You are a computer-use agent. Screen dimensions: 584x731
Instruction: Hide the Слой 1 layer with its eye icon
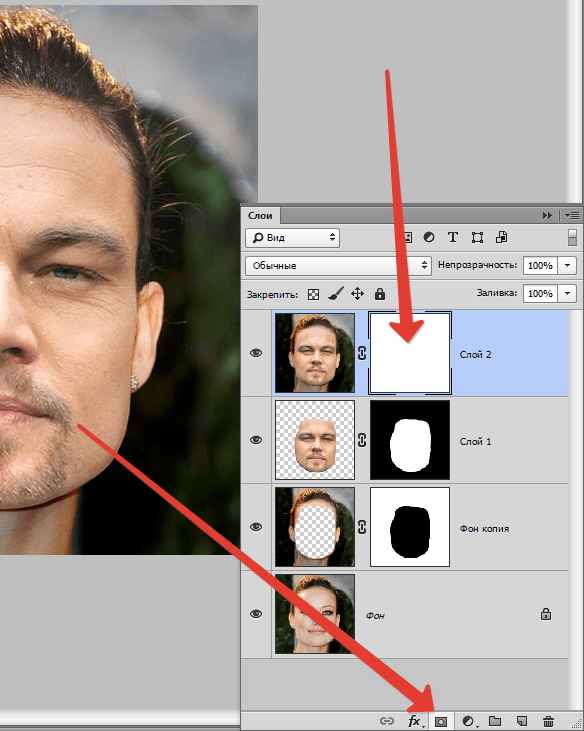256,440
